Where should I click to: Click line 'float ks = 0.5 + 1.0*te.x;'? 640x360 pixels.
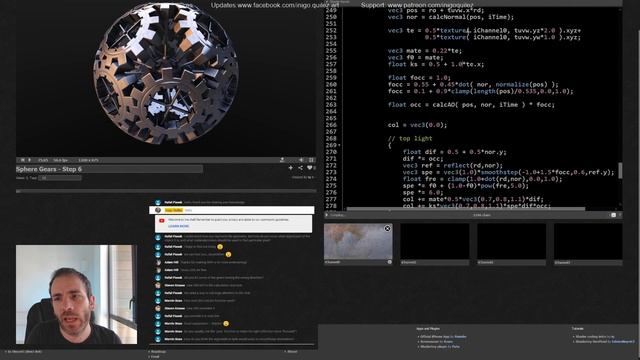click(436, 64)
